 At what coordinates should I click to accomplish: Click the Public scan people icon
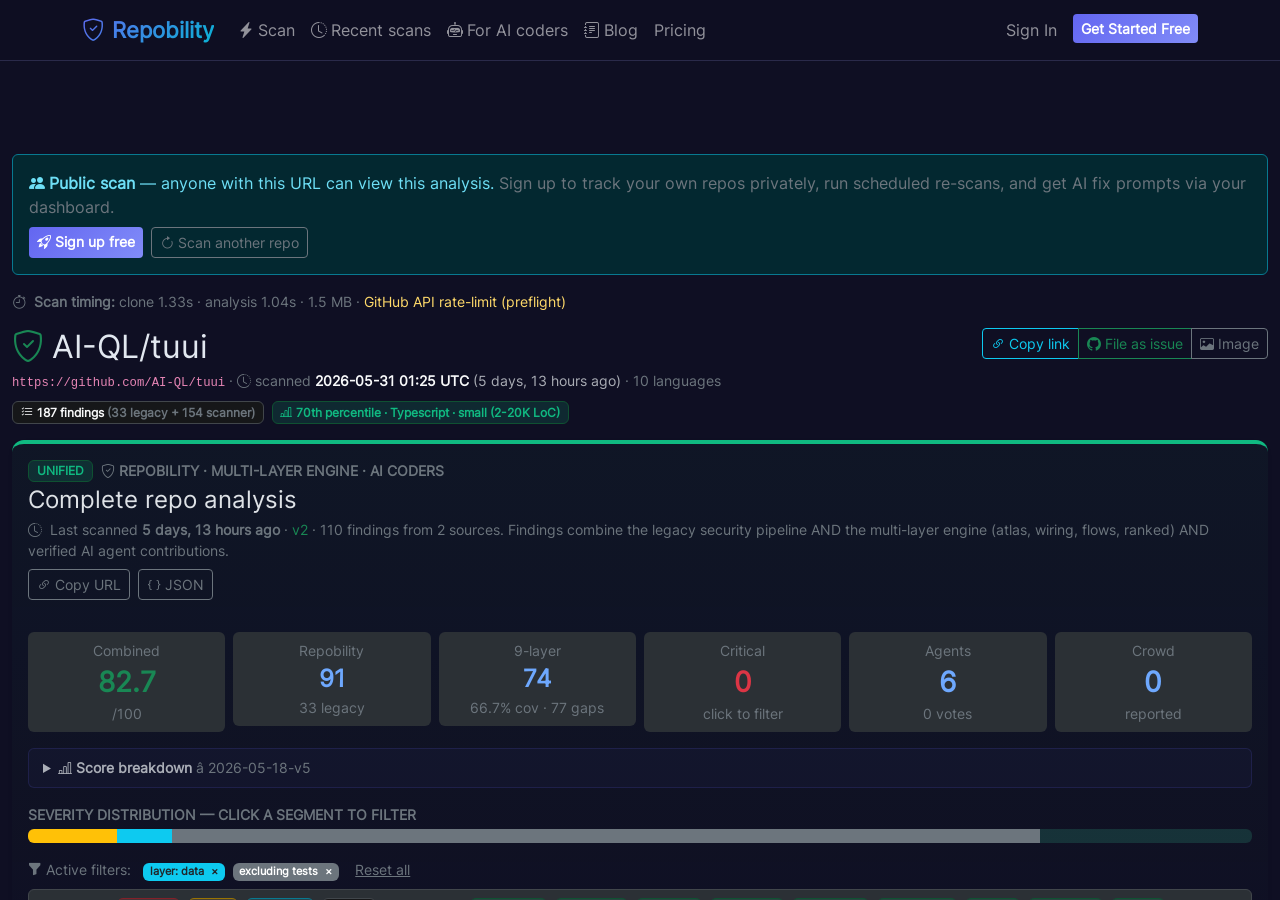[37, 183]
